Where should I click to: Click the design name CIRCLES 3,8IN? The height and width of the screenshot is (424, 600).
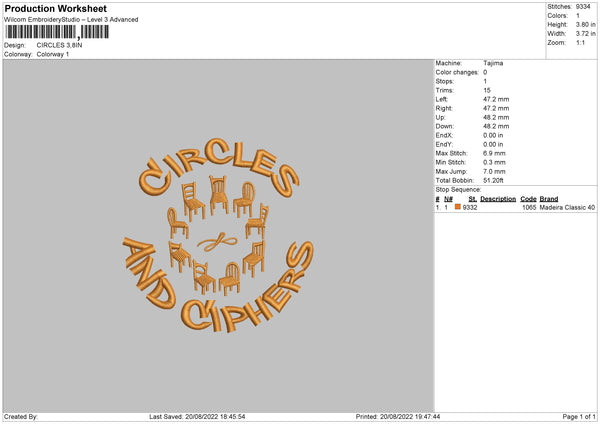click(x=59, y=45)
